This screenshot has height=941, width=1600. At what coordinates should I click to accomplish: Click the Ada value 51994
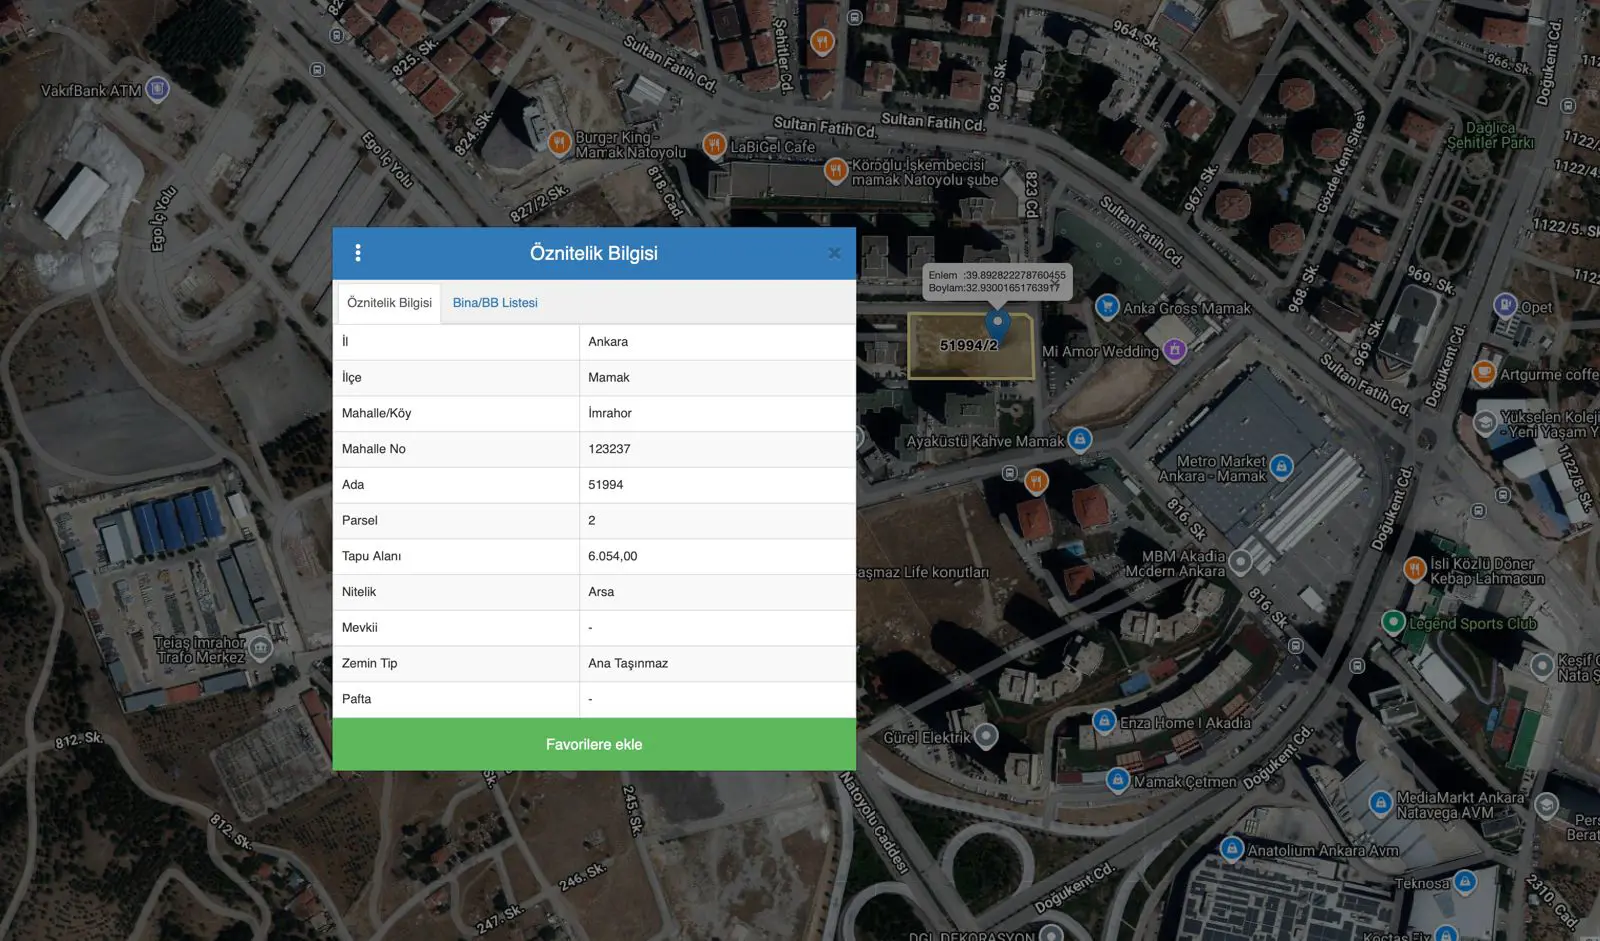click(x=606, y=485)
